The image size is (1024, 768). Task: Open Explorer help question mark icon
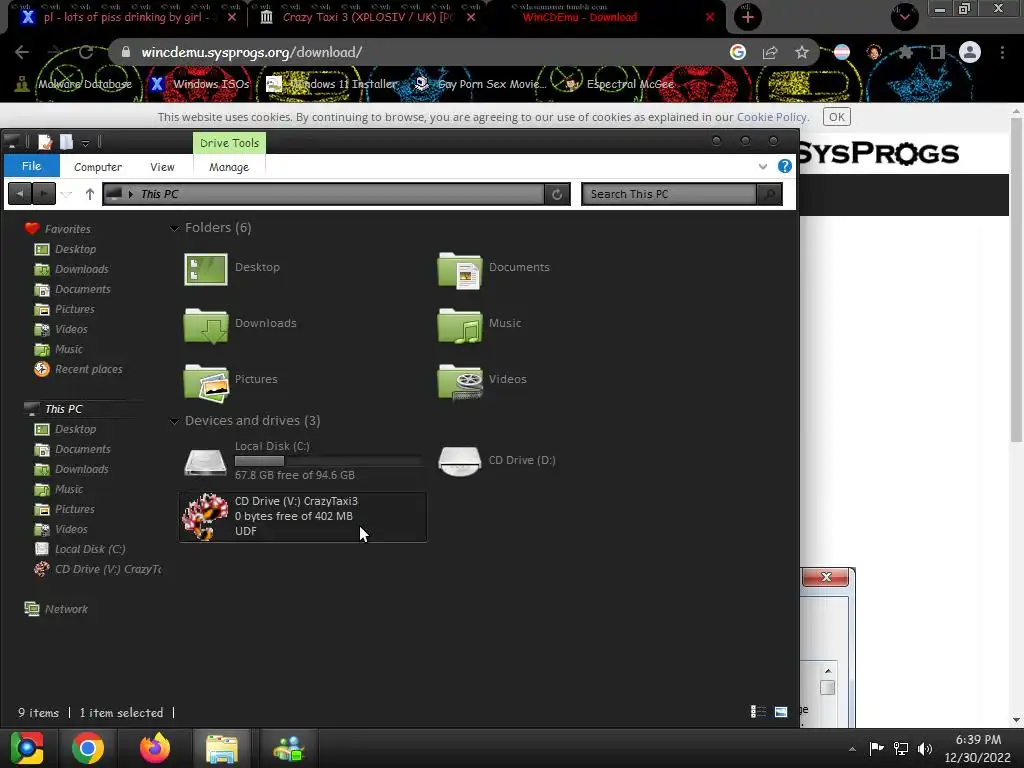click(784, 166)
